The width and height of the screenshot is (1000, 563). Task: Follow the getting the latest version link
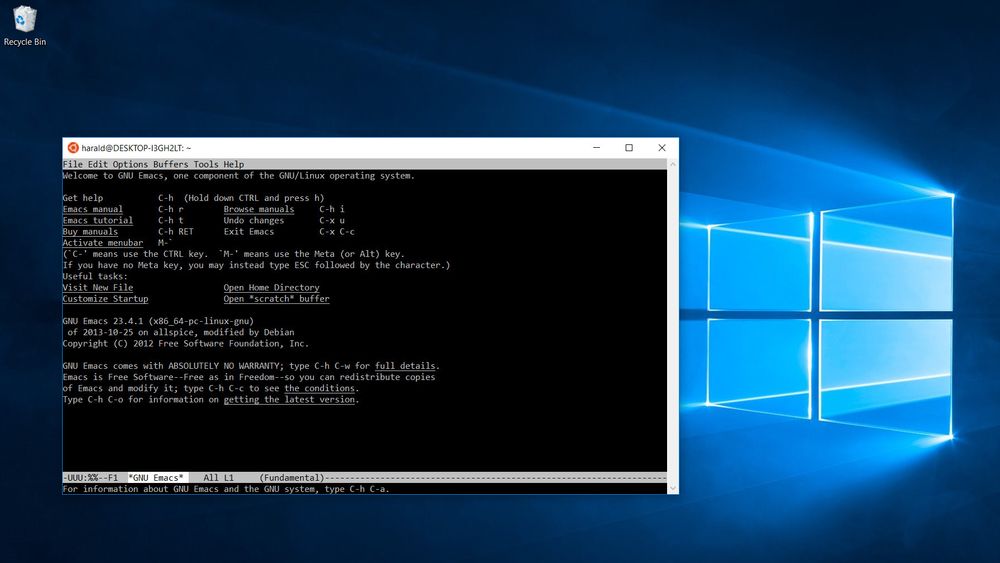click(x=289, y=400)
